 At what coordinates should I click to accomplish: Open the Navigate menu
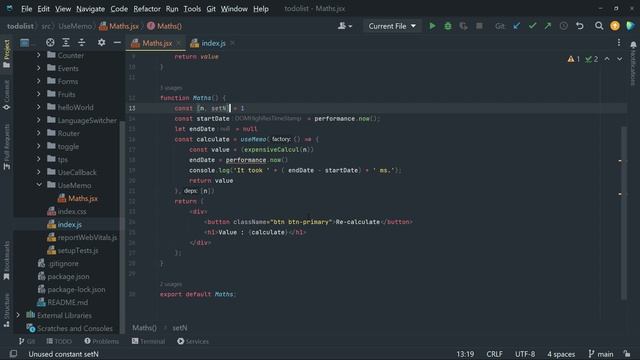pyautogui.click(x=90, y=9)
